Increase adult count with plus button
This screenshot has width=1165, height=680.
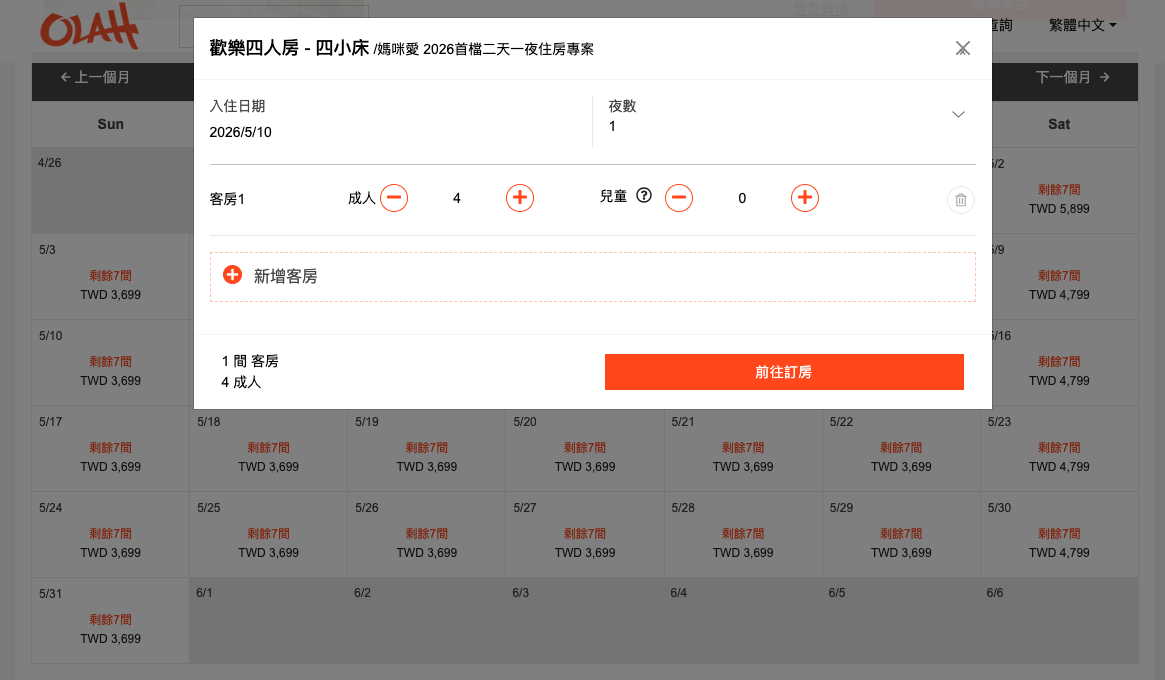(x=519, y=198)
